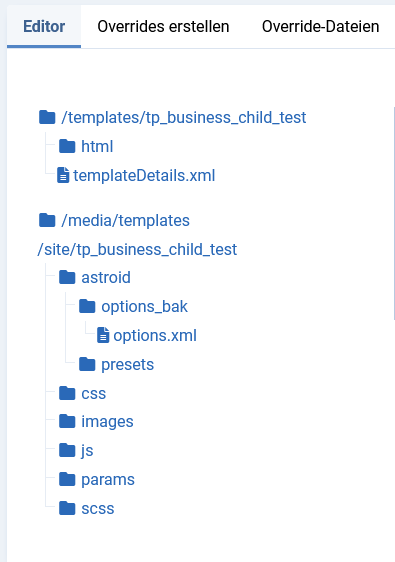Image resolution: width=395 pixels, height=562 pixels.
Task: Collapse the /templates/tp_business_child_test path label
Action: (x=184, y=118)
